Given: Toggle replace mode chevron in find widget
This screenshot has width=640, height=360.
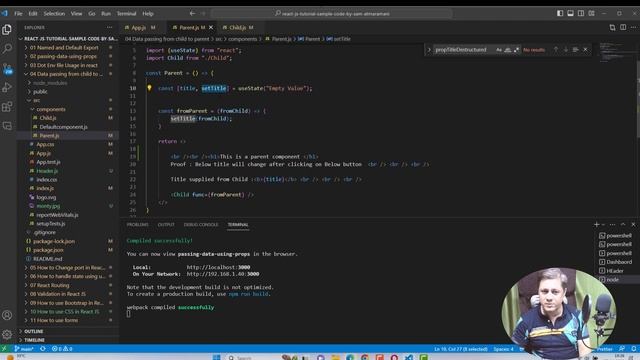Looking at the screenshot, I should coord(429,50).
